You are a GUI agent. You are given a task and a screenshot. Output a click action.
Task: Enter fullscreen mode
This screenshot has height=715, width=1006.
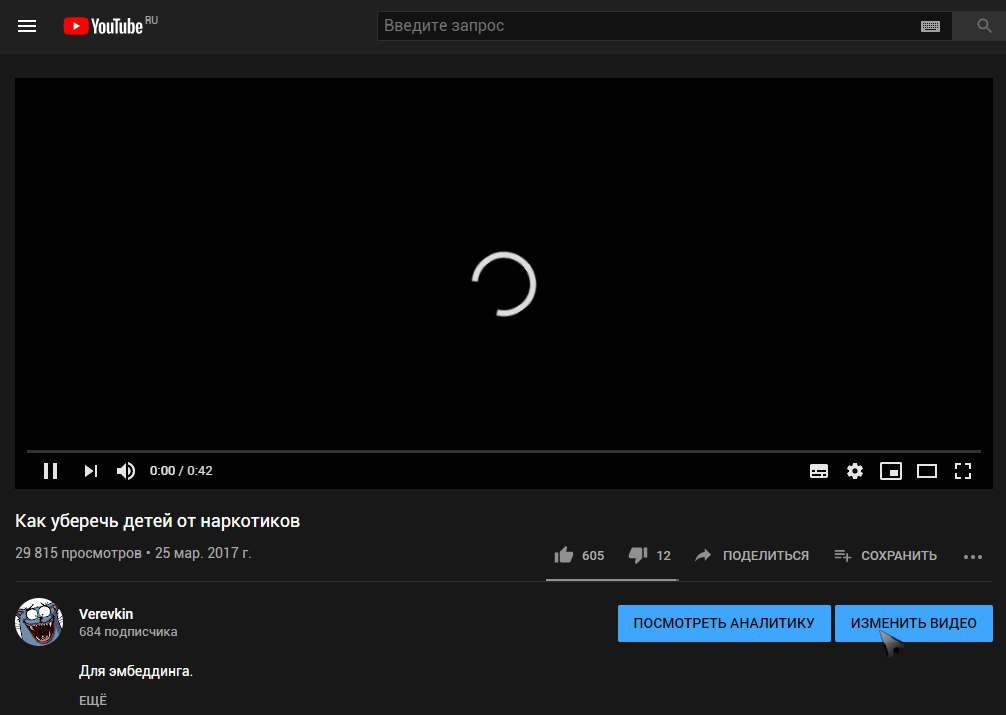pyautogui.click(x=962, y=471)
